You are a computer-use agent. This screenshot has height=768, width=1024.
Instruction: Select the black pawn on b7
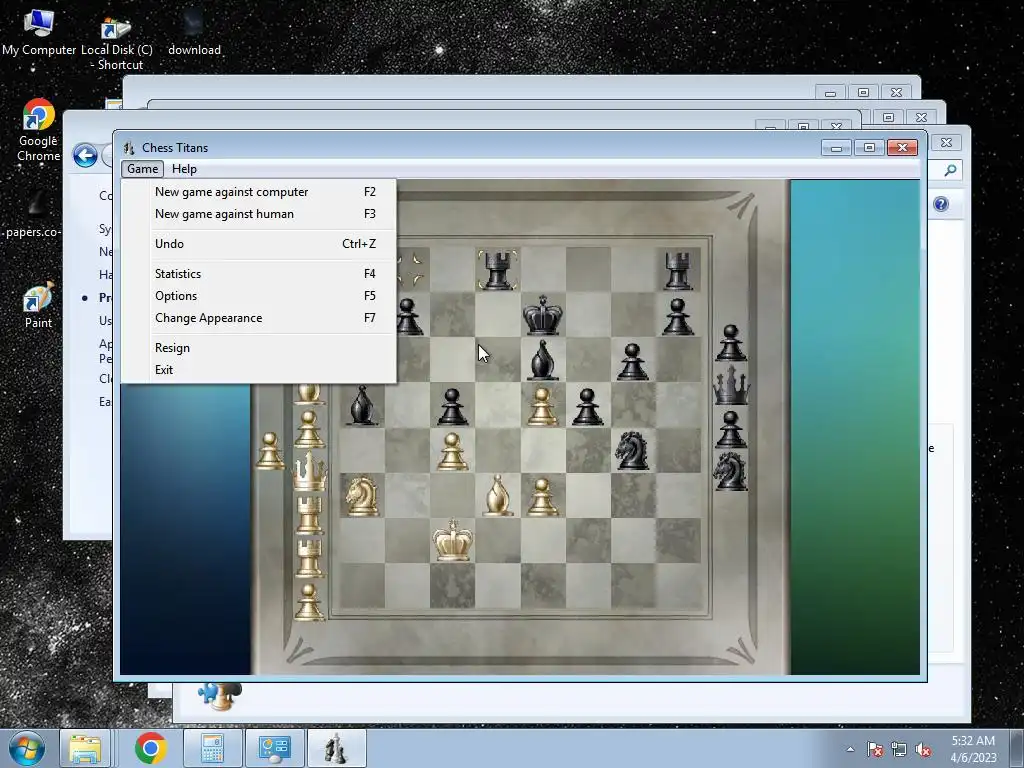point(408,317)
